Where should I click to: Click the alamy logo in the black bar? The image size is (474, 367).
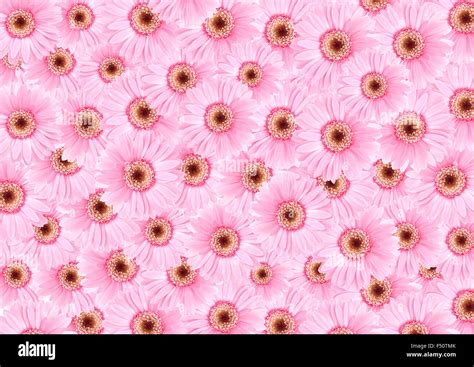[37, 350]
